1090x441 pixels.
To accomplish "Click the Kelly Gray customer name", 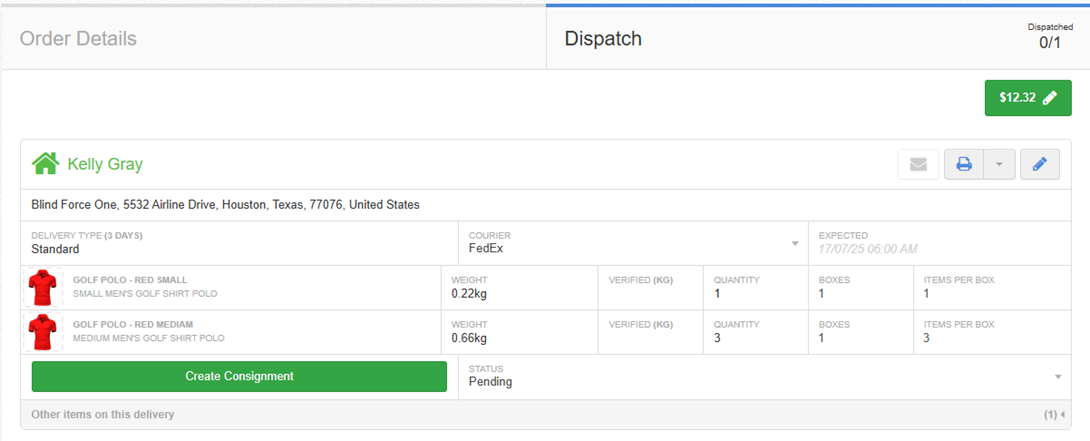I will [x=105, y=163].
